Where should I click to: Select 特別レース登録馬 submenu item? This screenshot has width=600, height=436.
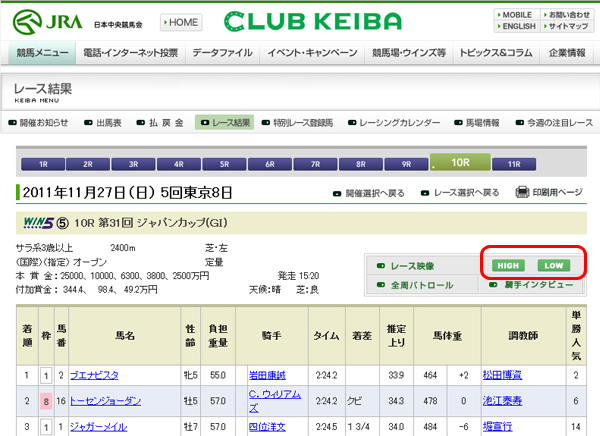[x=297, y=123]
